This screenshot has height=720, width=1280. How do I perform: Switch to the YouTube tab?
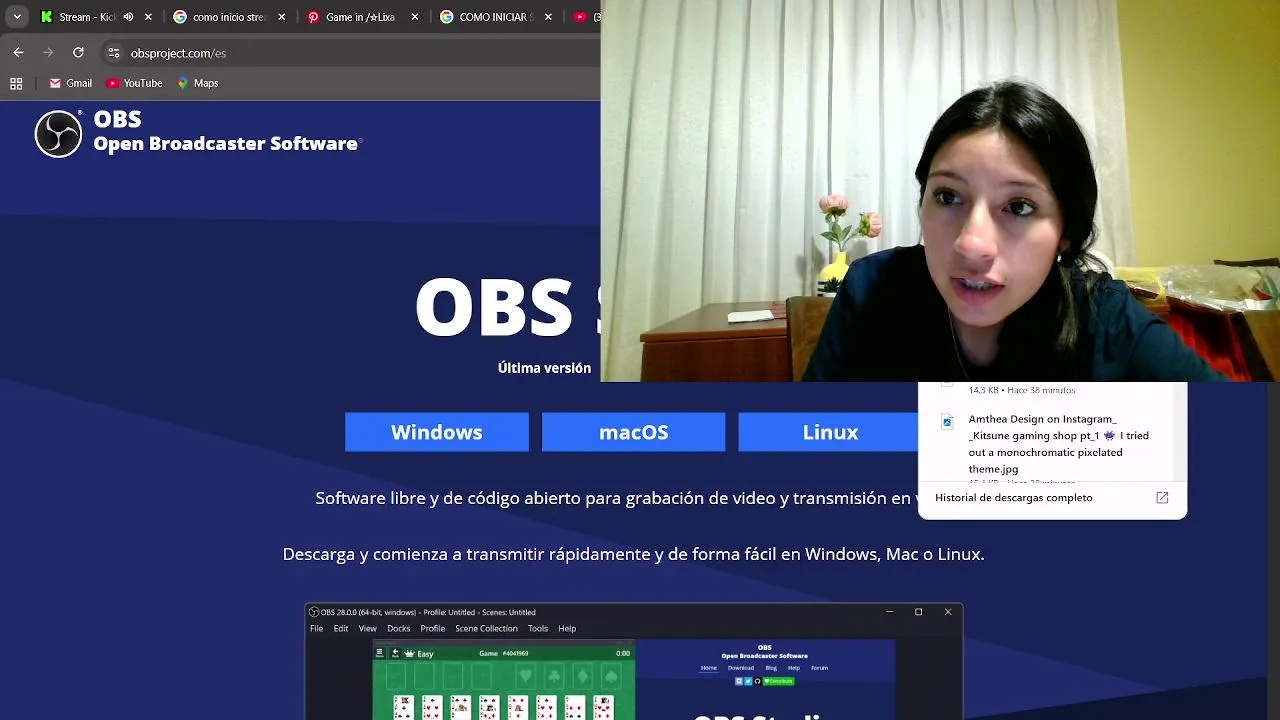coord(584,17)
